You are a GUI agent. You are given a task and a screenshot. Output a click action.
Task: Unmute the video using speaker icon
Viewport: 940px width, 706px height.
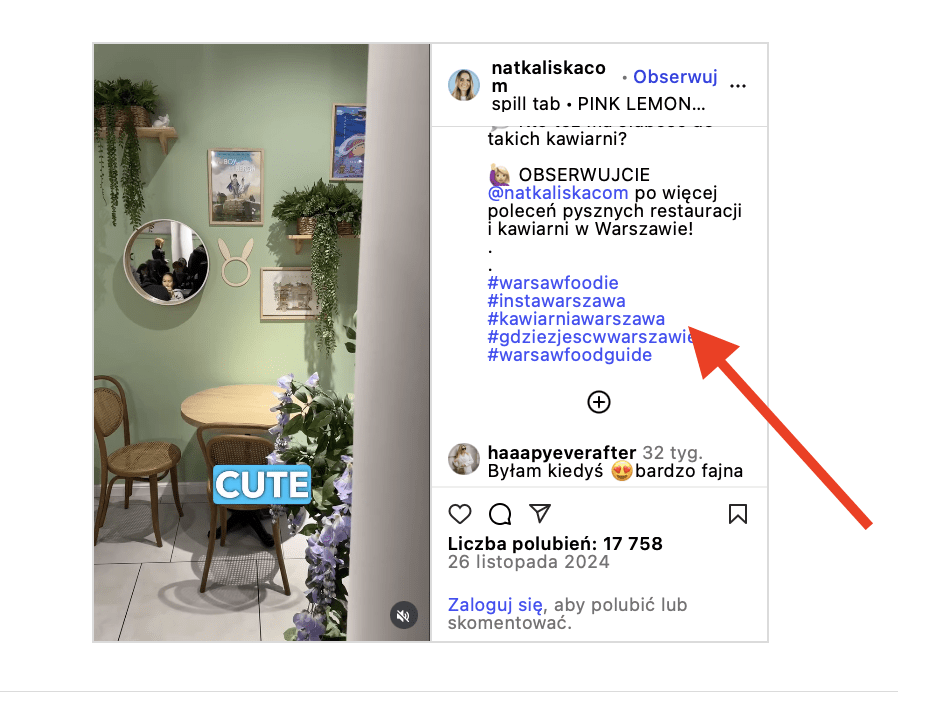point(403,615)
